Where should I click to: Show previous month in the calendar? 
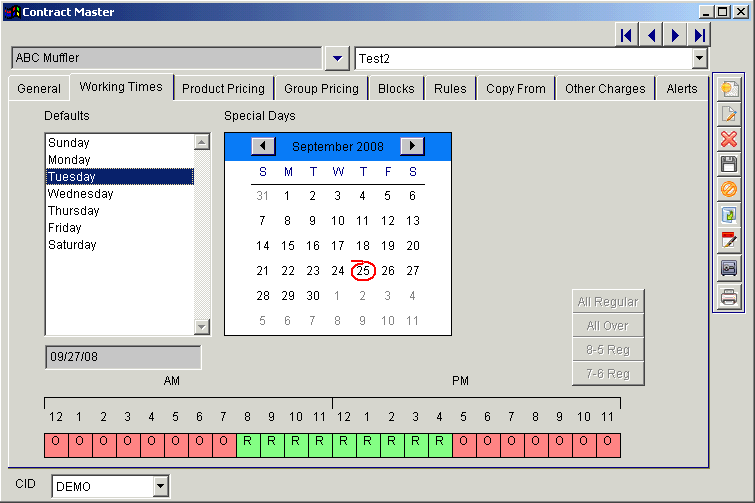[x=263, y=146]
